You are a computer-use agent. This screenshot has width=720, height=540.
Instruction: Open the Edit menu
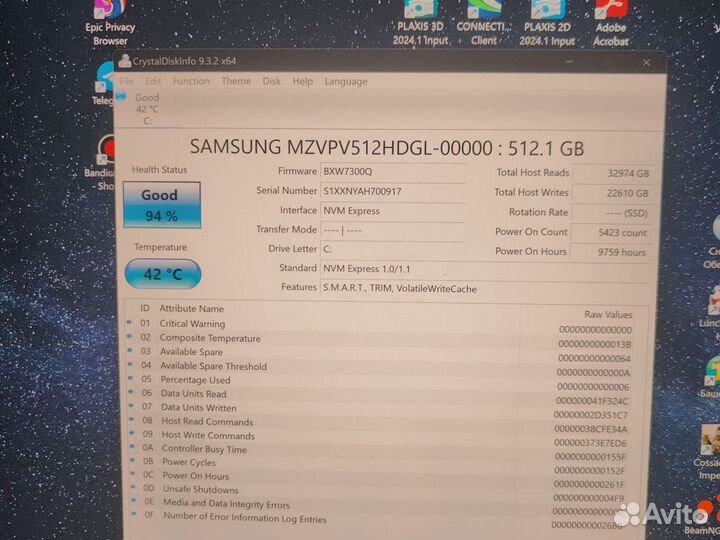point(153,81)
